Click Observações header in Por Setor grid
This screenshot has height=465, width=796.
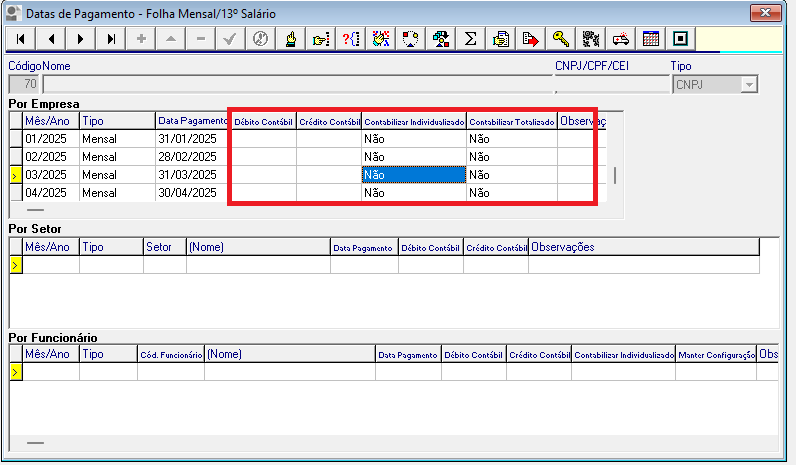point(644,247)
